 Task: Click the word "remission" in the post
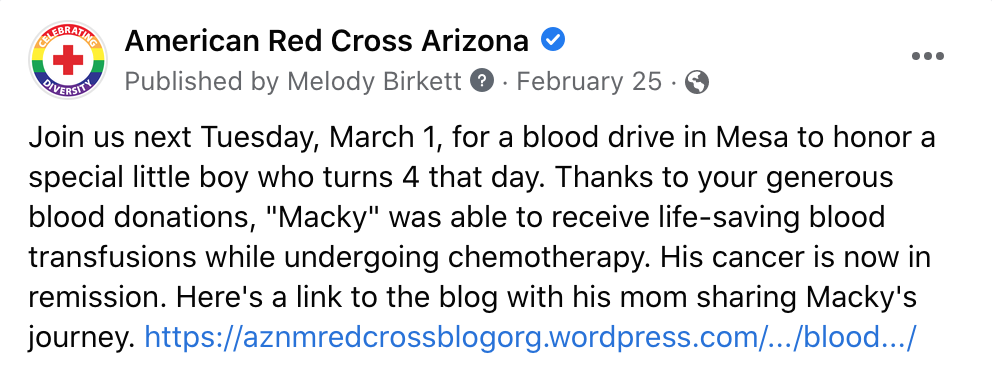pyautogui.click(x=99, y=298)
